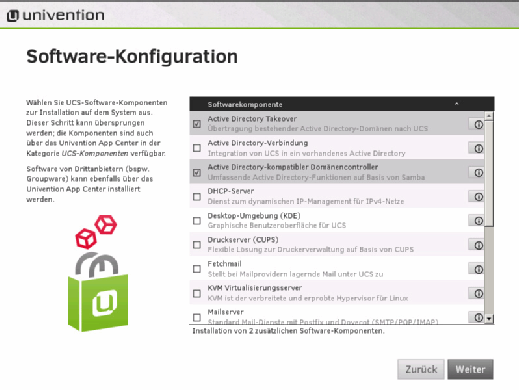Click the shopping bag App Center illustration
This screenshot has height=390, width=519.
pyautogui.click(x=98, y=273)
